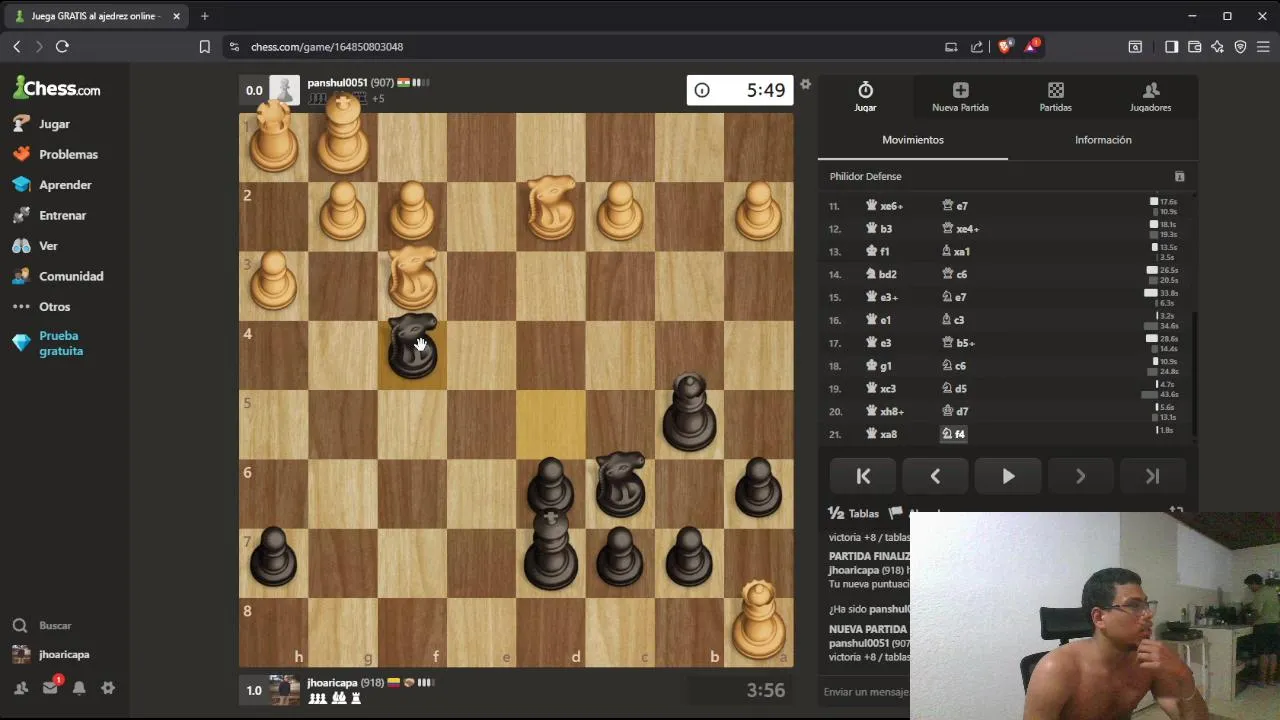Click the panshul0051 username above the board
This screenshot has width=1280, height=720.
337,82
